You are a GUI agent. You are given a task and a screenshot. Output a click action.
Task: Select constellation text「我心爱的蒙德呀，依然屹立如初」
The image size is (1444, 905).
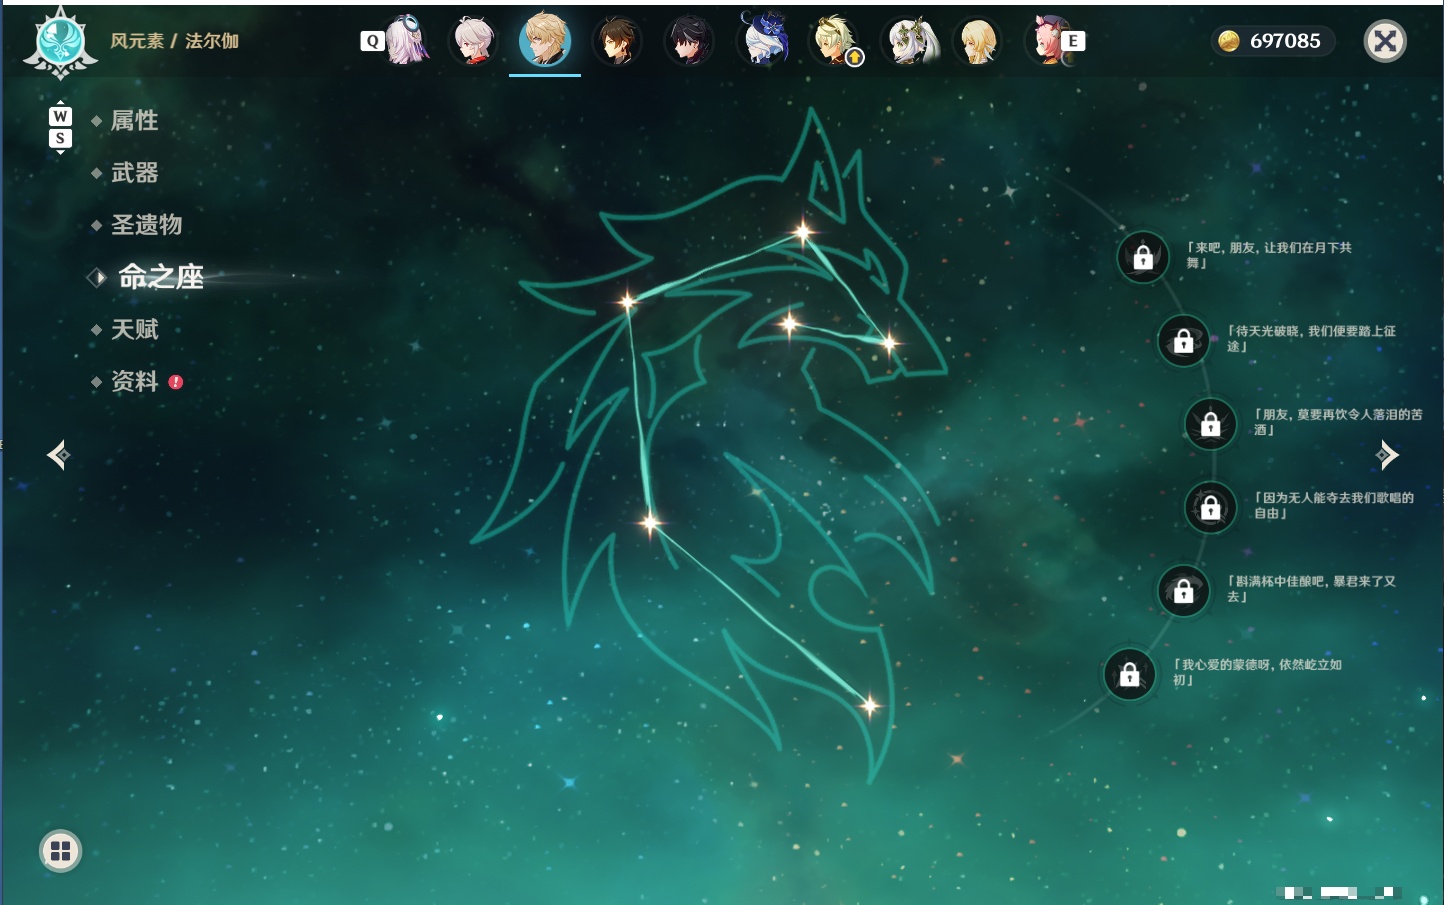tap(1257, 672)
